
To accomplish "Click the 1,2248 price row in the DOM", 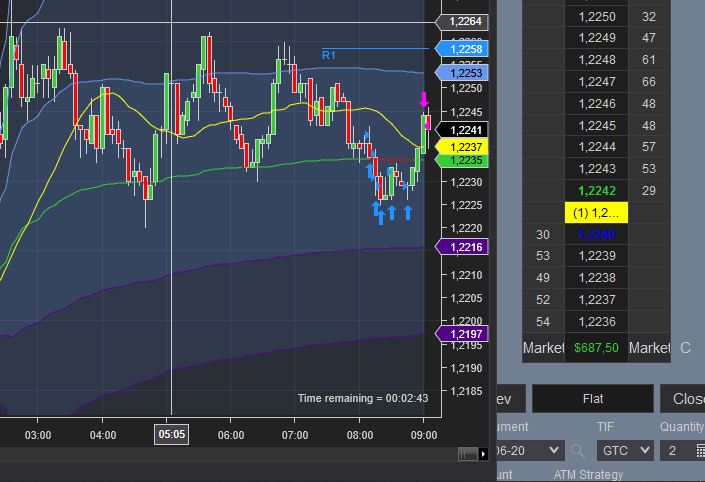I will [x=596, y=59].
